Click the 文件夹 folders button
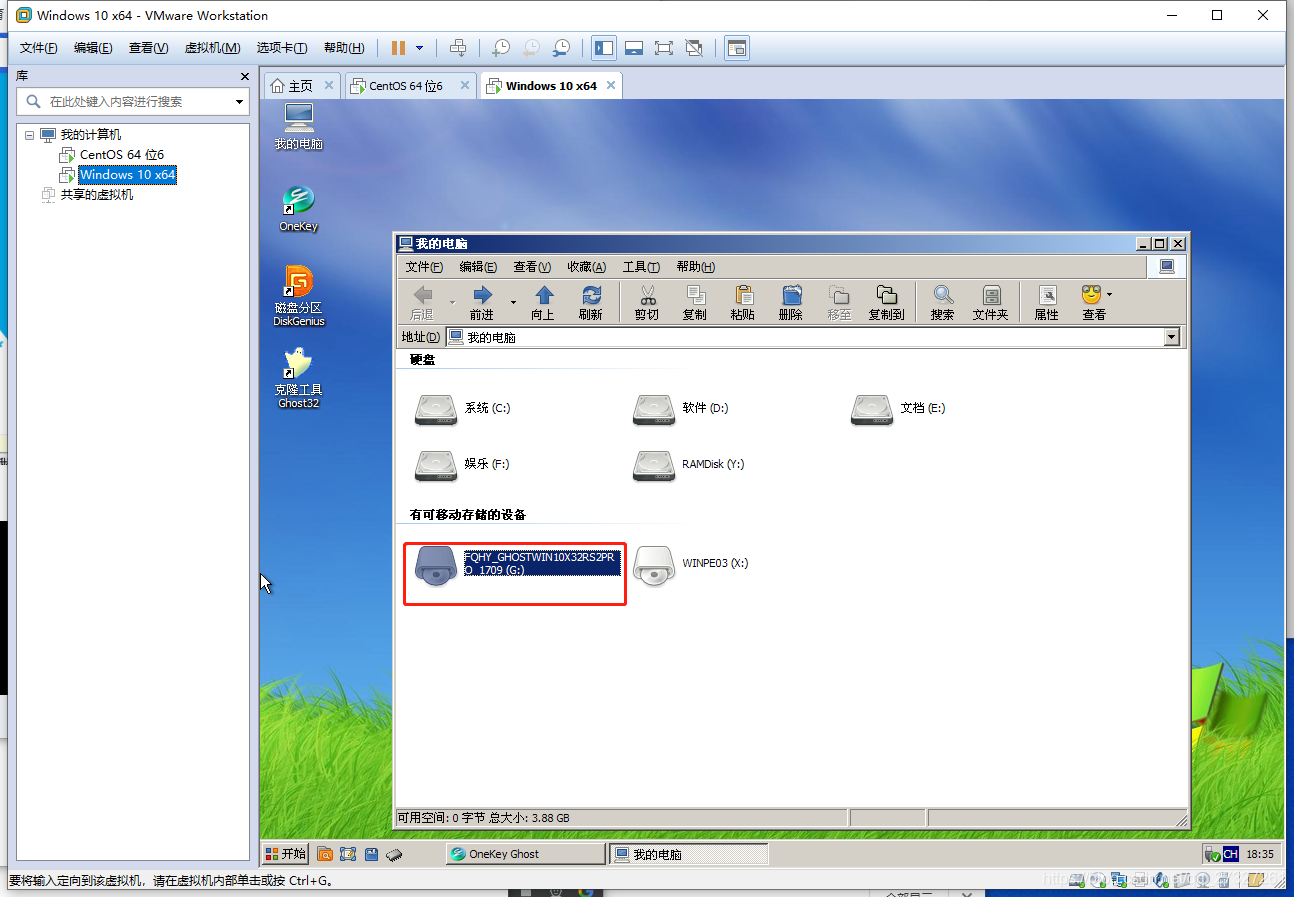 point(991,302)
